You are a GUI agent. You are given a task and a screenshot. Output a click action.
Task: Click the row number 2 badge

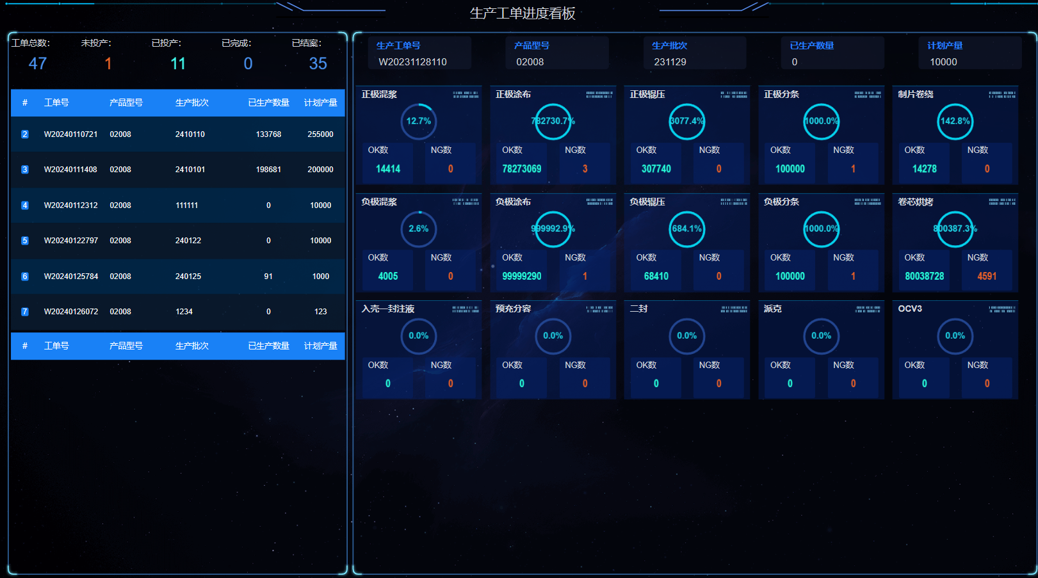point(25,134)
